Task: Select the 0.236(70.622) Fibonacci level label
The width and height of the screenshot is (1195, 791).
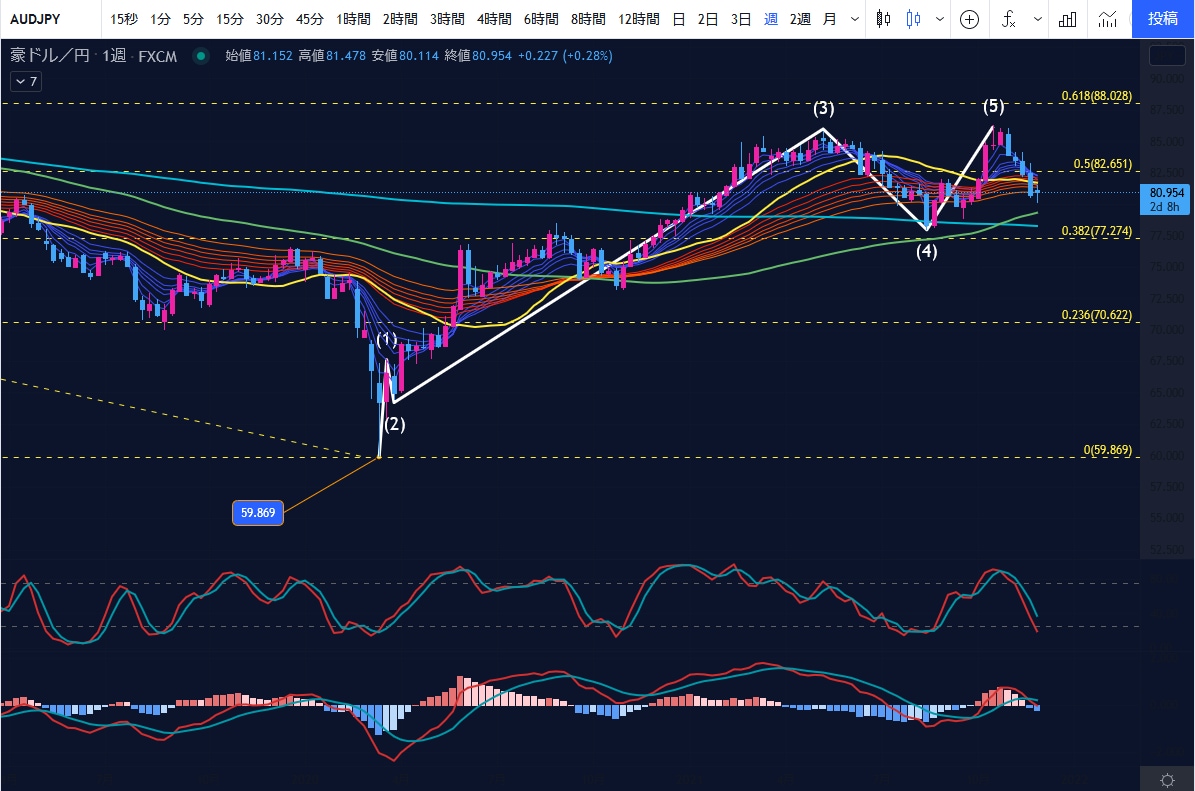Action: coord(1097,315)
